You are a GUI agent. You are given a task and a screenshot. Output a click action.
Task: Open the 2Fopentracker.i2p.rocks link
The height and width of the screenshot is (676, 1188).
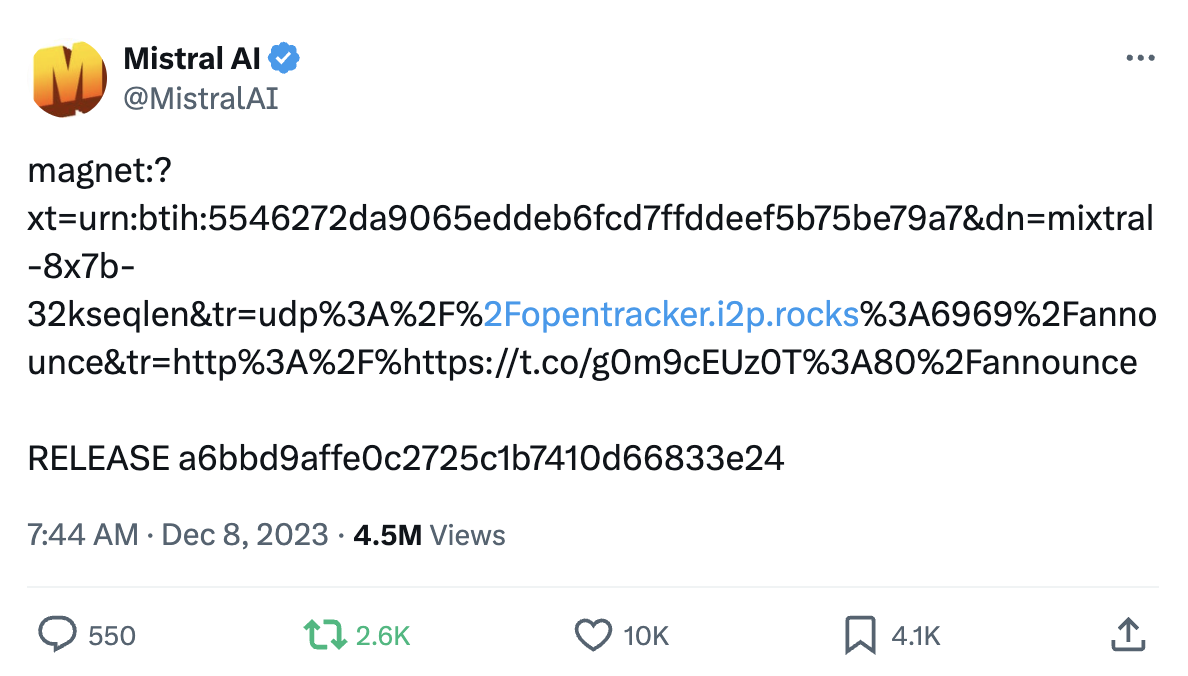671,314
